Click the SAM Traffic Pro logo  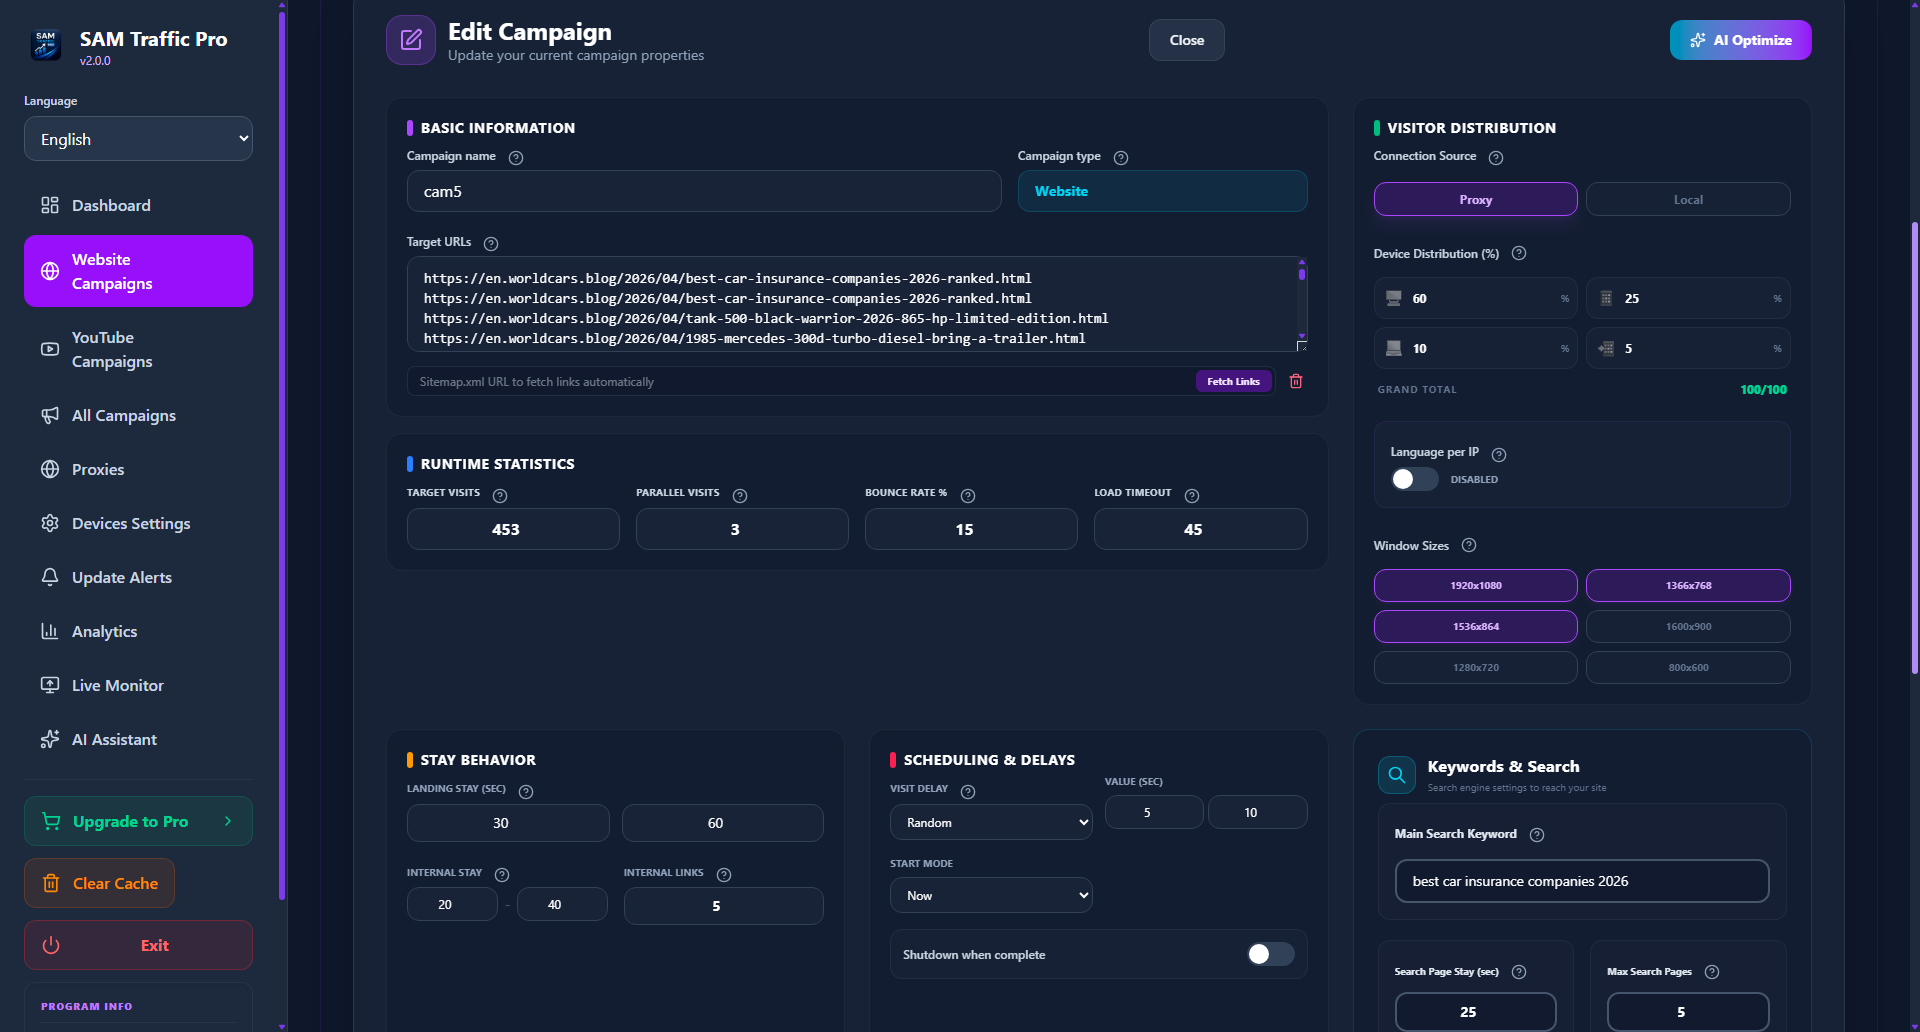tap(46, 45)
